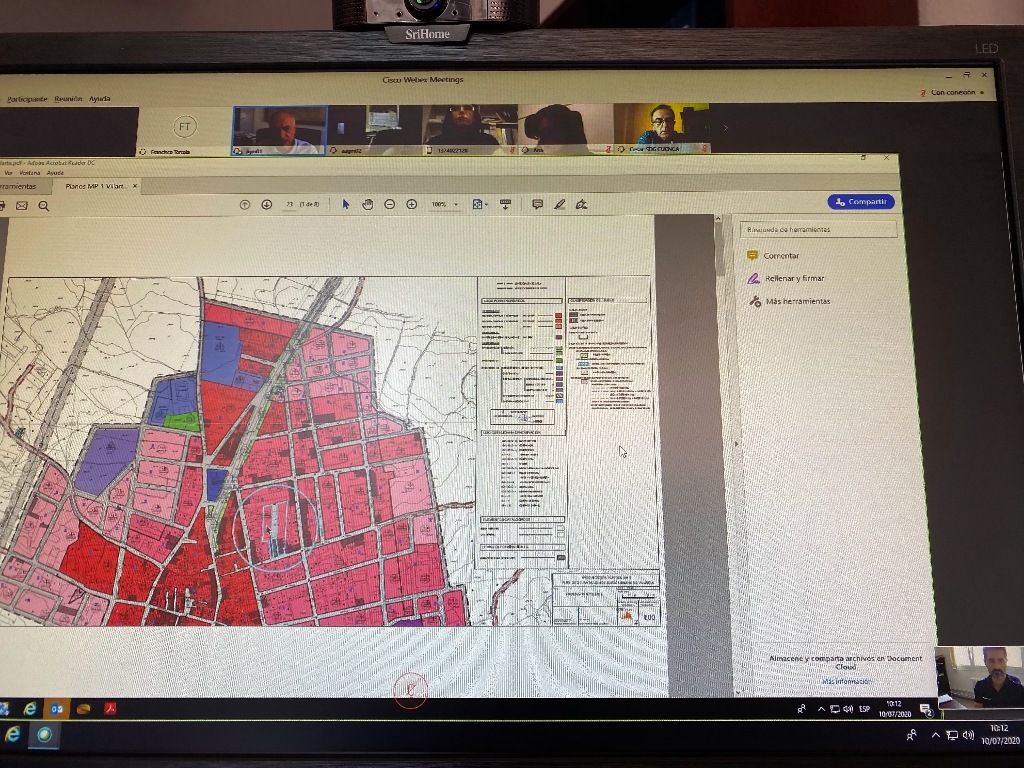Add a sticky note comment from toolbar
Image resolution: width=1024 pixels, height=768 pixels.
coord(537,204)
